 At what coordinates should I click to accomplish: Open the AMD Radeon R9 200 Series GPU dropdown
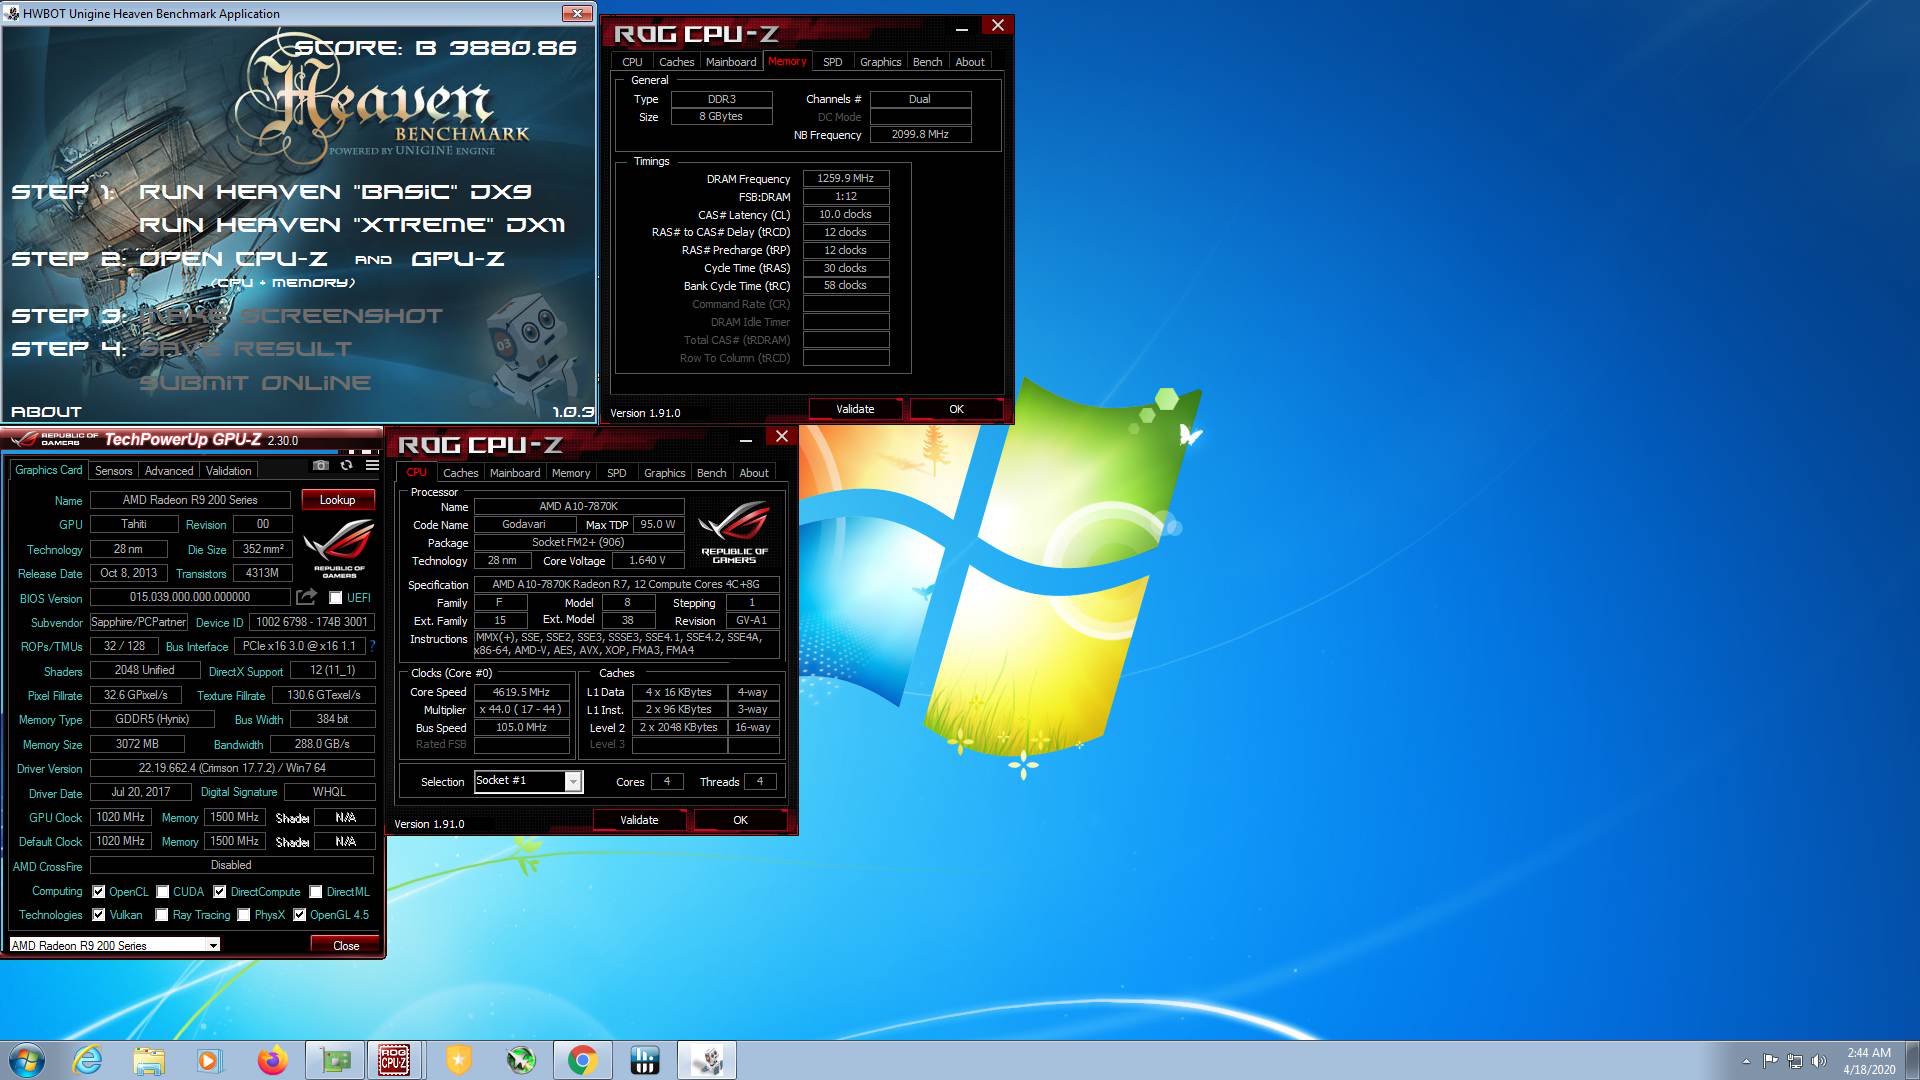pyautogui.click(x=114, y=945)
